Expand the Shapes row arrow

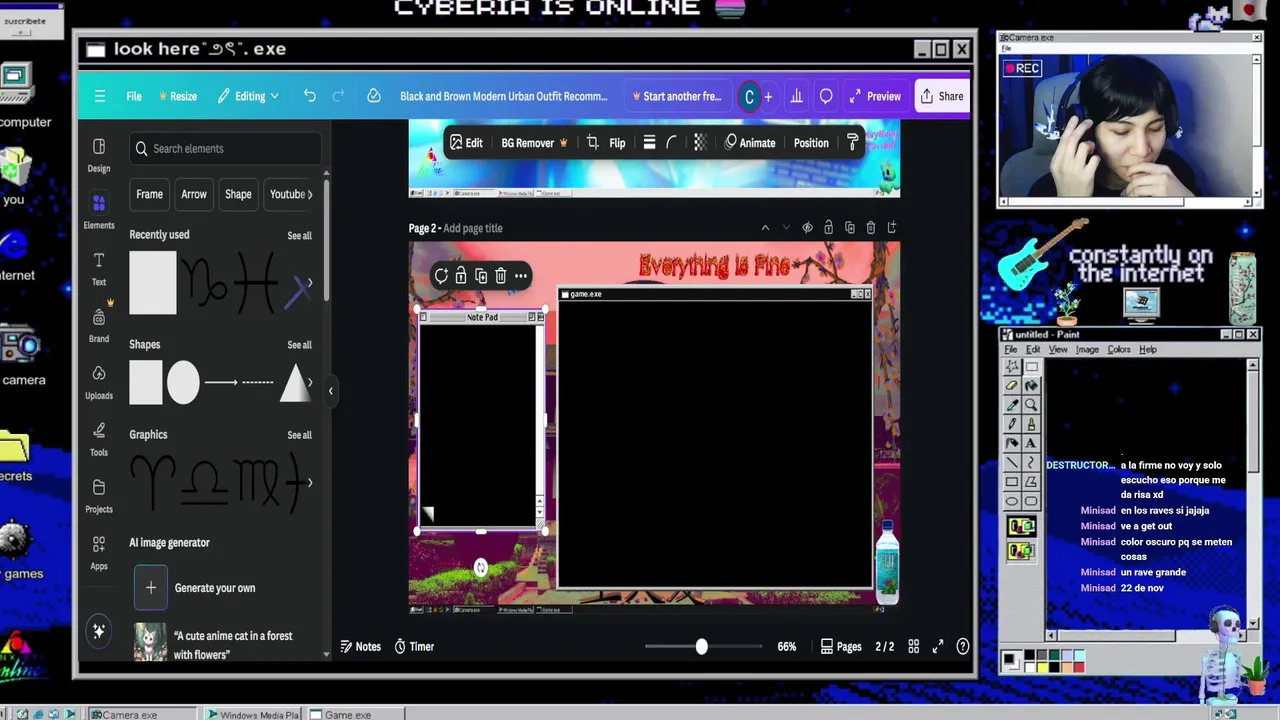[x=310, y=382]
